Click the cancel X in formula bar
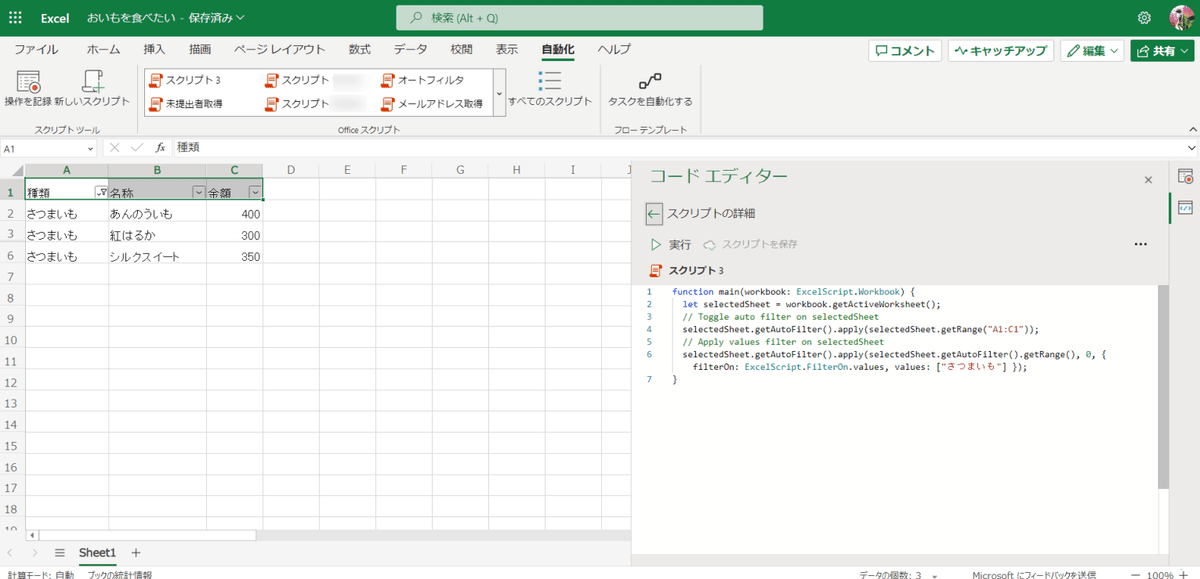 click(x=115, y=147)
